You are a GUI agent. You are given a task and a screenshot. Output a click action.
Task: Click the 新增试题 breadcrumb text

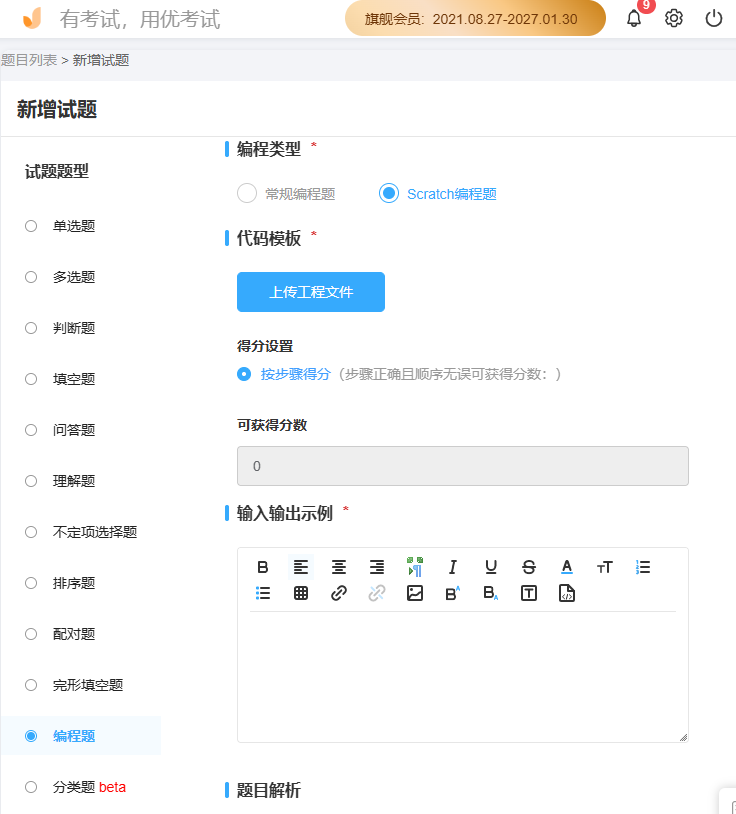pyautogui.click(x=101, y=60)
